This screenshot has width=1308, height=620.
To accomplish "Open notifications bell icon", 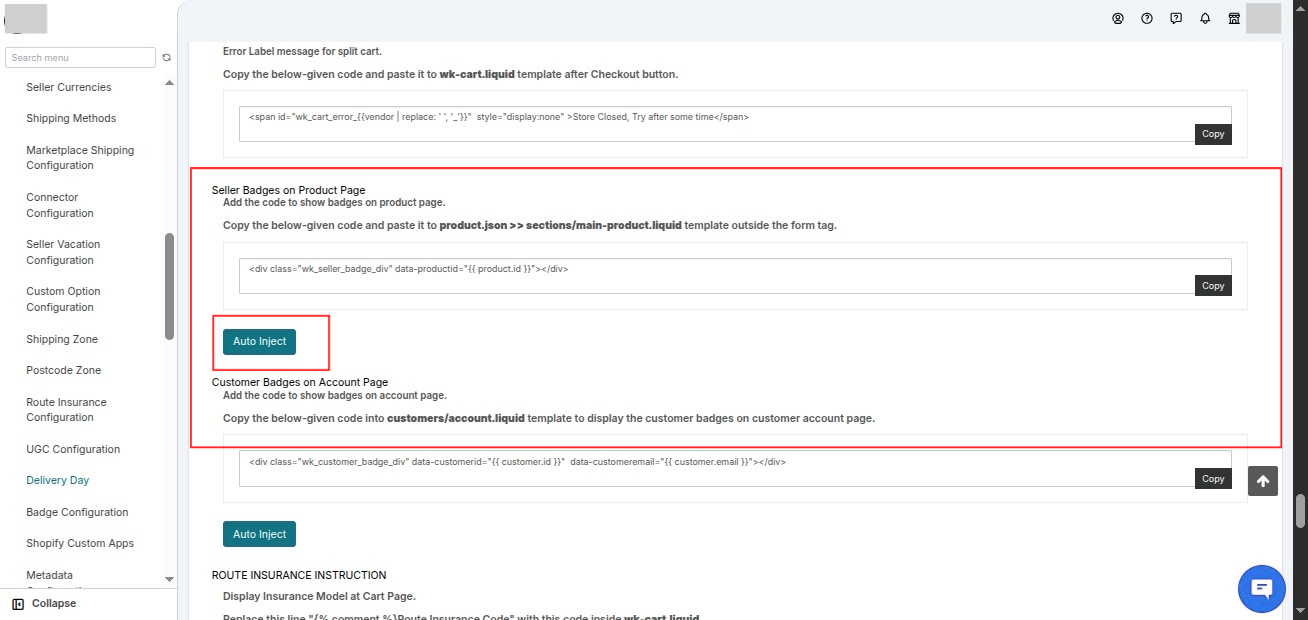I will pos(1205,18).
